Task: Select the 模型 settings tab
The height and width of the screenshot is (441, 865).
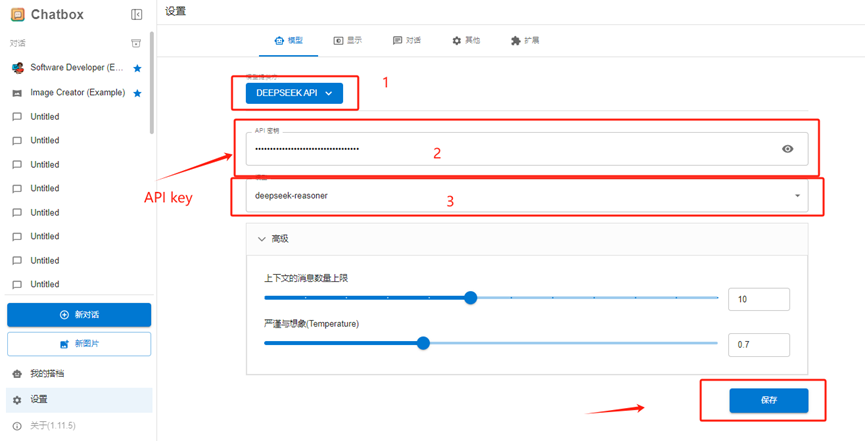Action: [289, 40]
